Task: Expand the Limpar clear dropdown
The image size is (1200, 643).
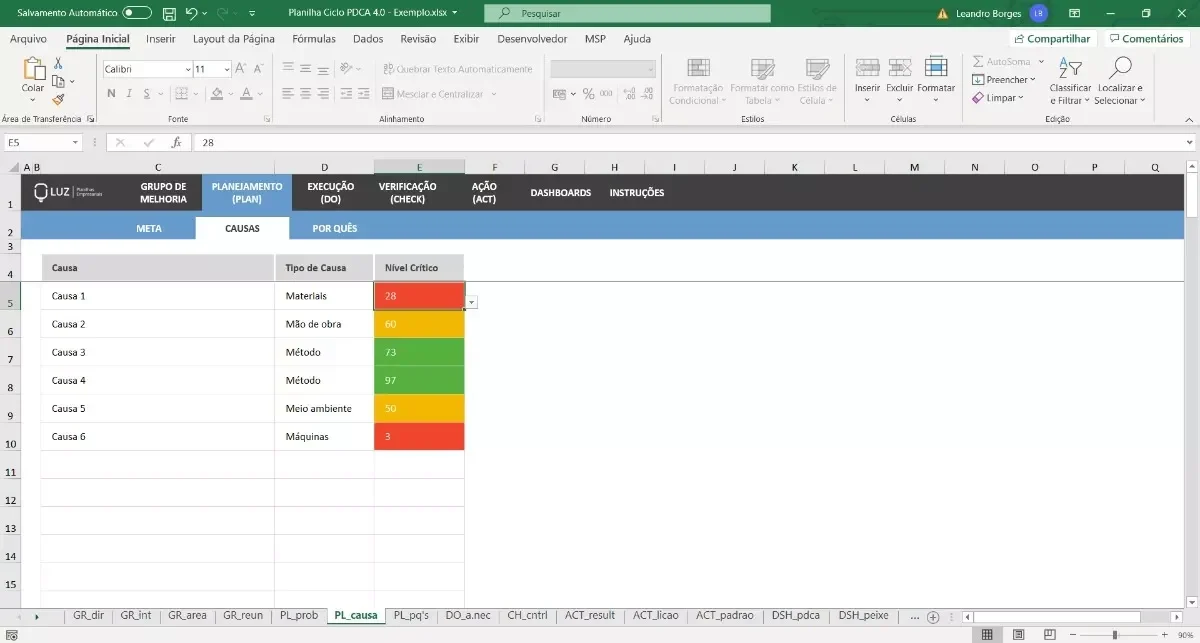Action: coord(1021,98)
